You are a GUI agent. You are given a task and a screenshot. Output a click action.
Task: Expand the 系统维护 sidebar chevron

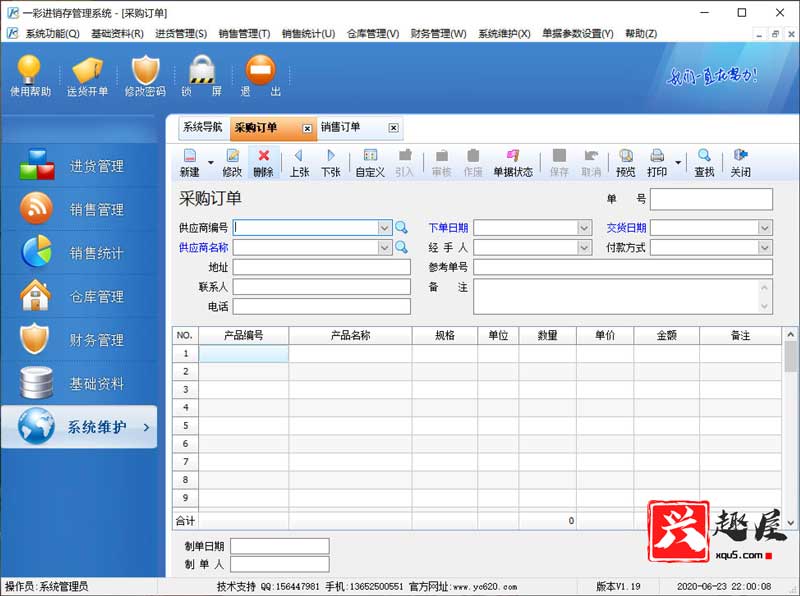[x=146, y=427]
